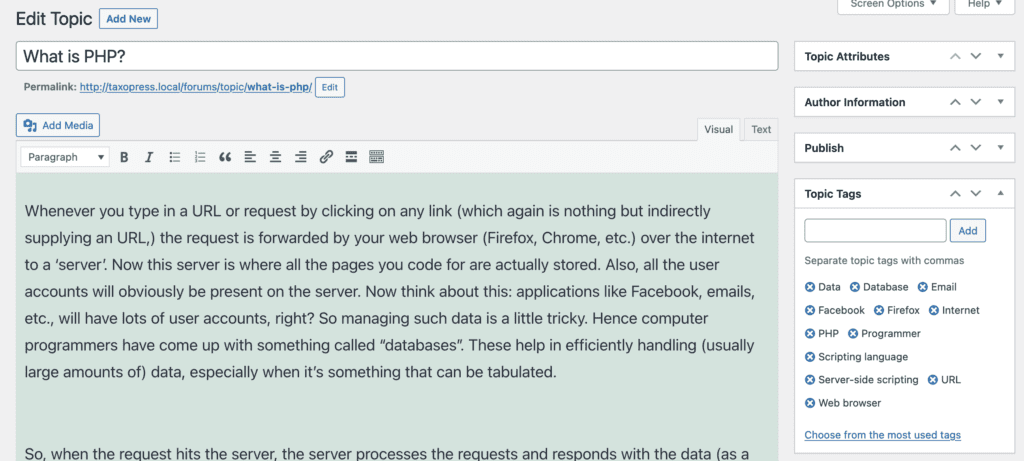Collapse the Topic Tags panel

coord(1000,194)
